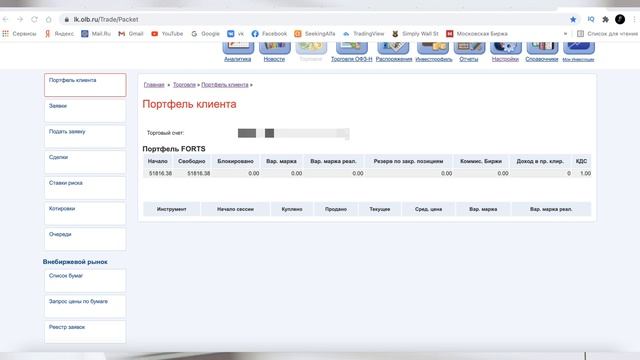Viewport: 640px width, 360px height.
Task: Go forward with browser forward arrow
Action: point(20,19)
